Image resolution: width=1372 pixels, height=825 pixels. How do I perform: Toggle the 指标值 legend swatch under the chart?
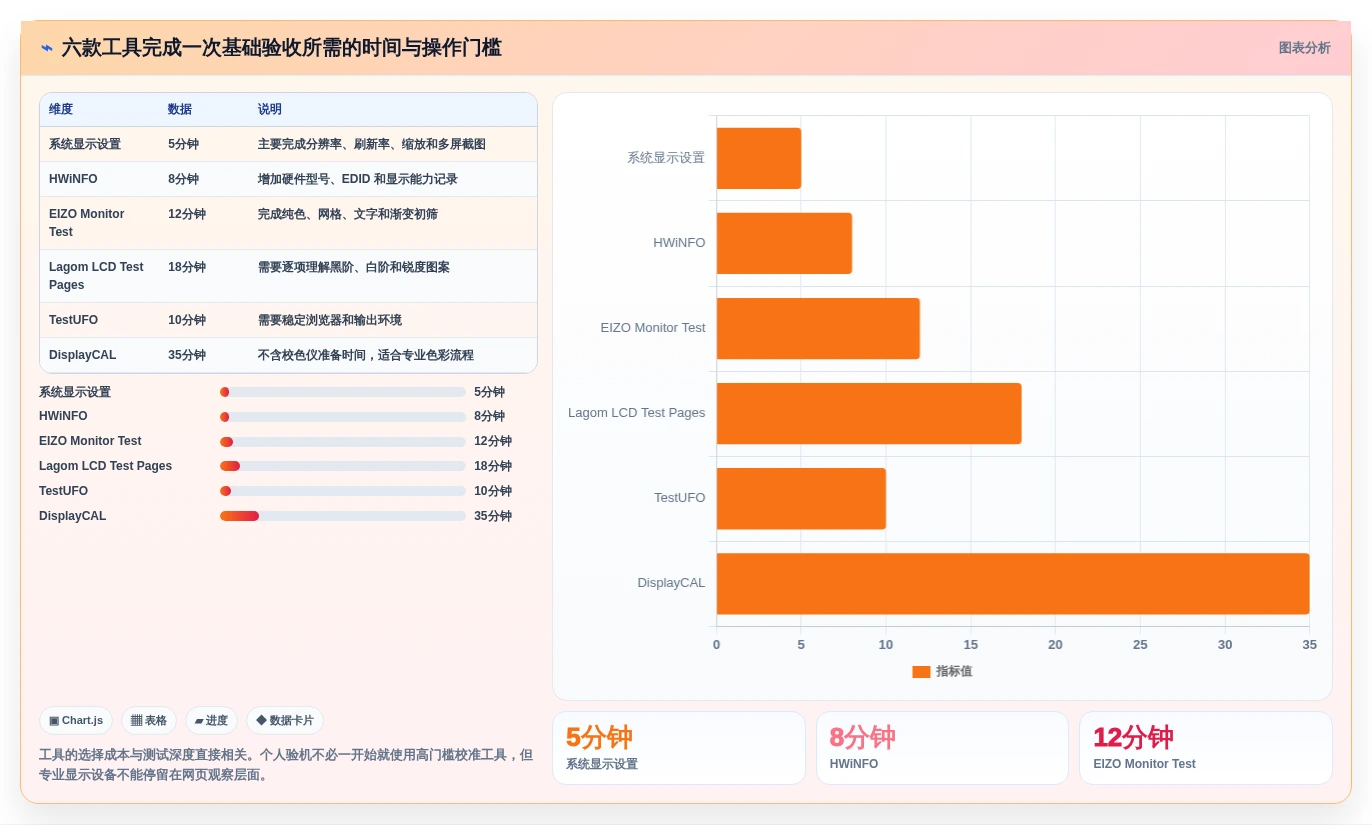(x=921, y=672)
